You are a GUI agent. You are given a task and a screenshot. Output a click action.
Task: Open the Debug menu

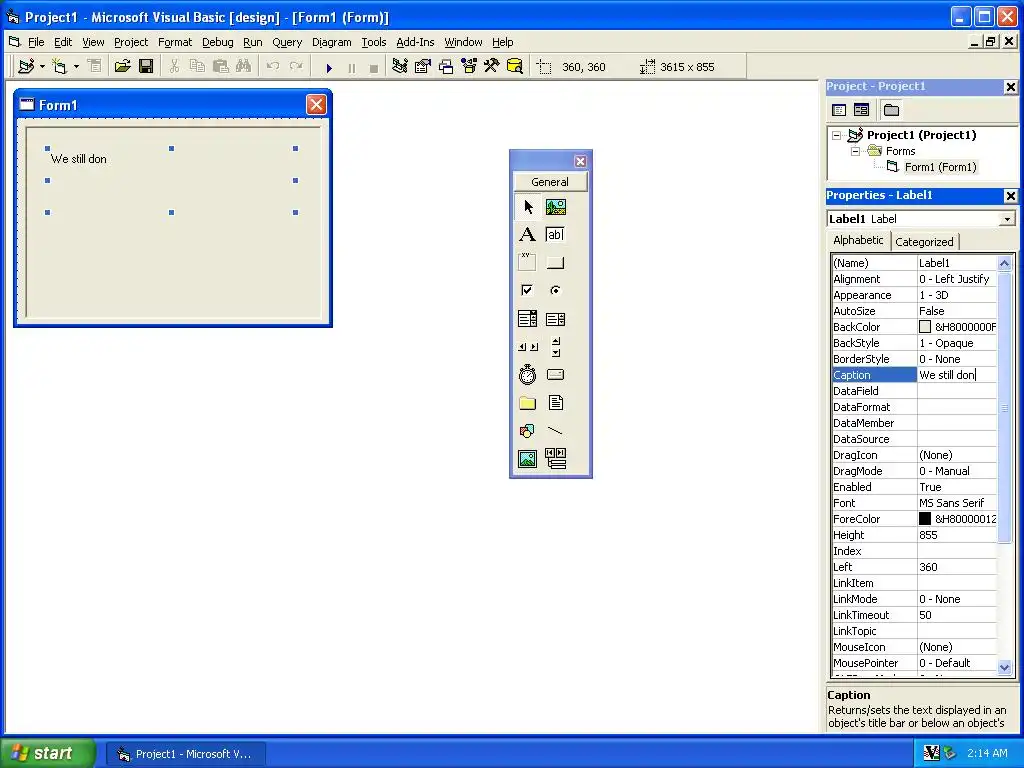pyautogui.click(x=217, y=42)
